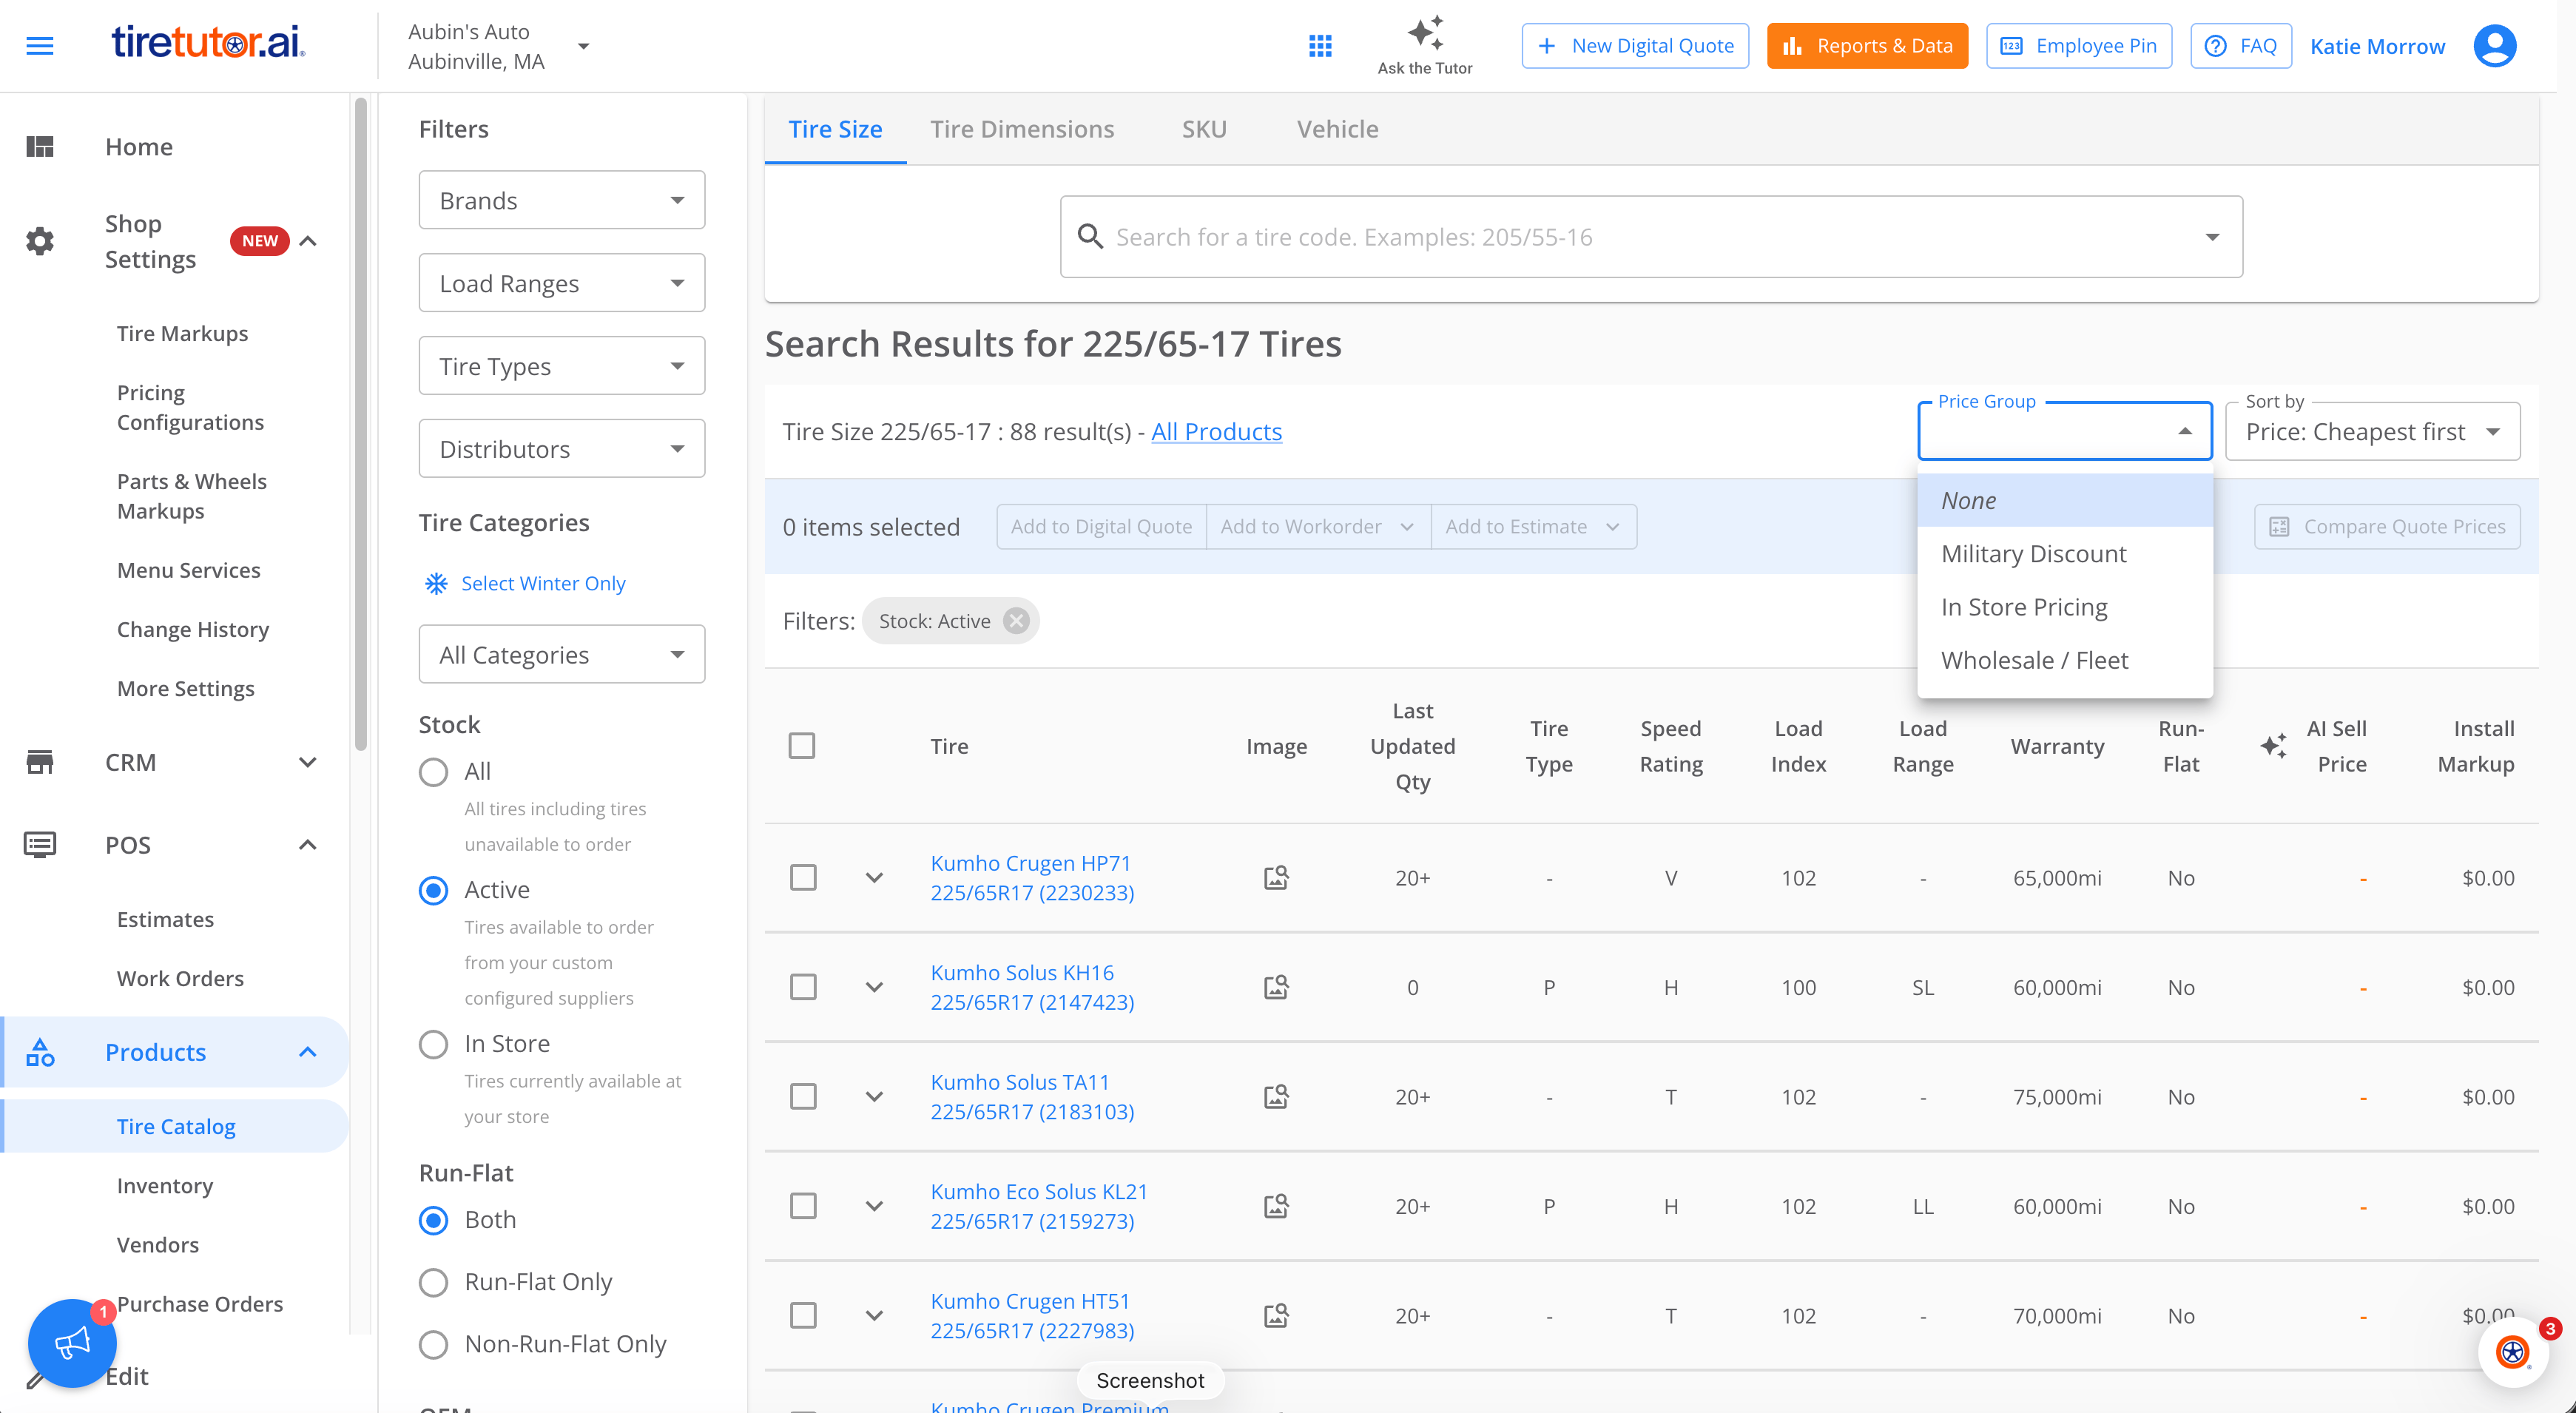Click the Products shapes icon
The height and width of the screenshot is (1413, 2576).
[40, 1052]
